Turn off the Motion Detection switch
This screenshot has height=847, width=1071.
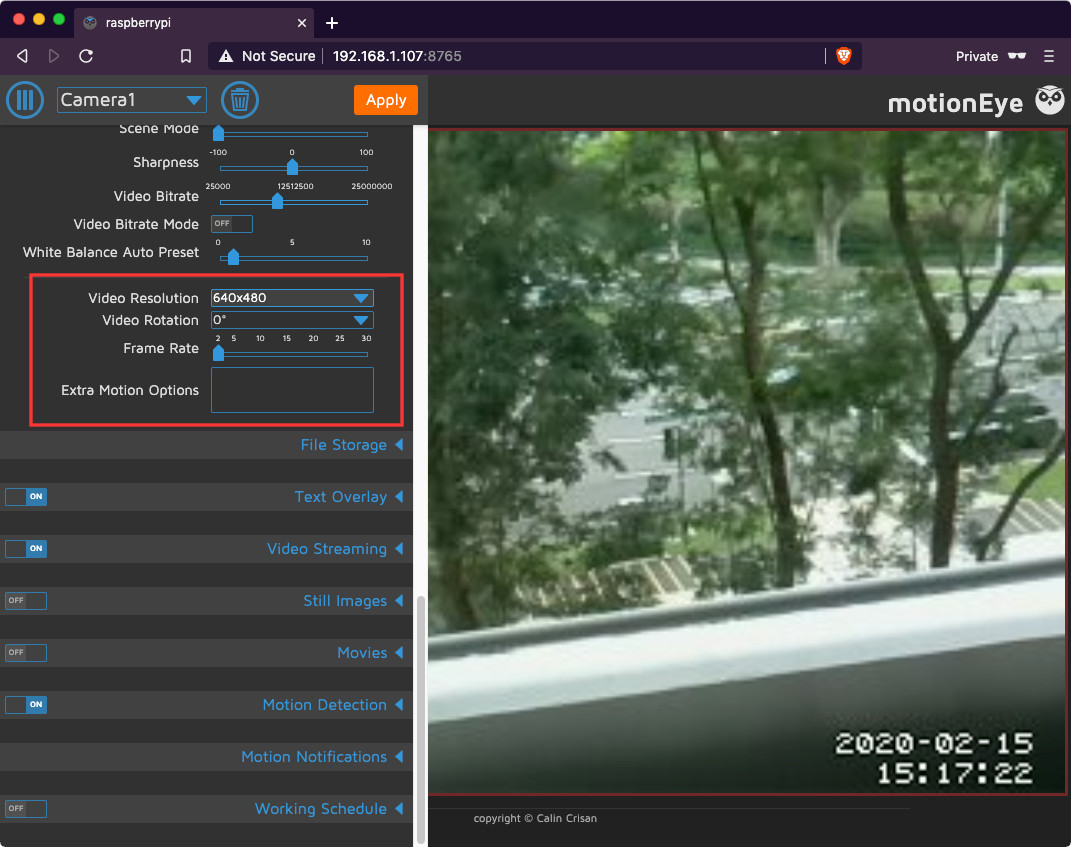click(26, 704)
